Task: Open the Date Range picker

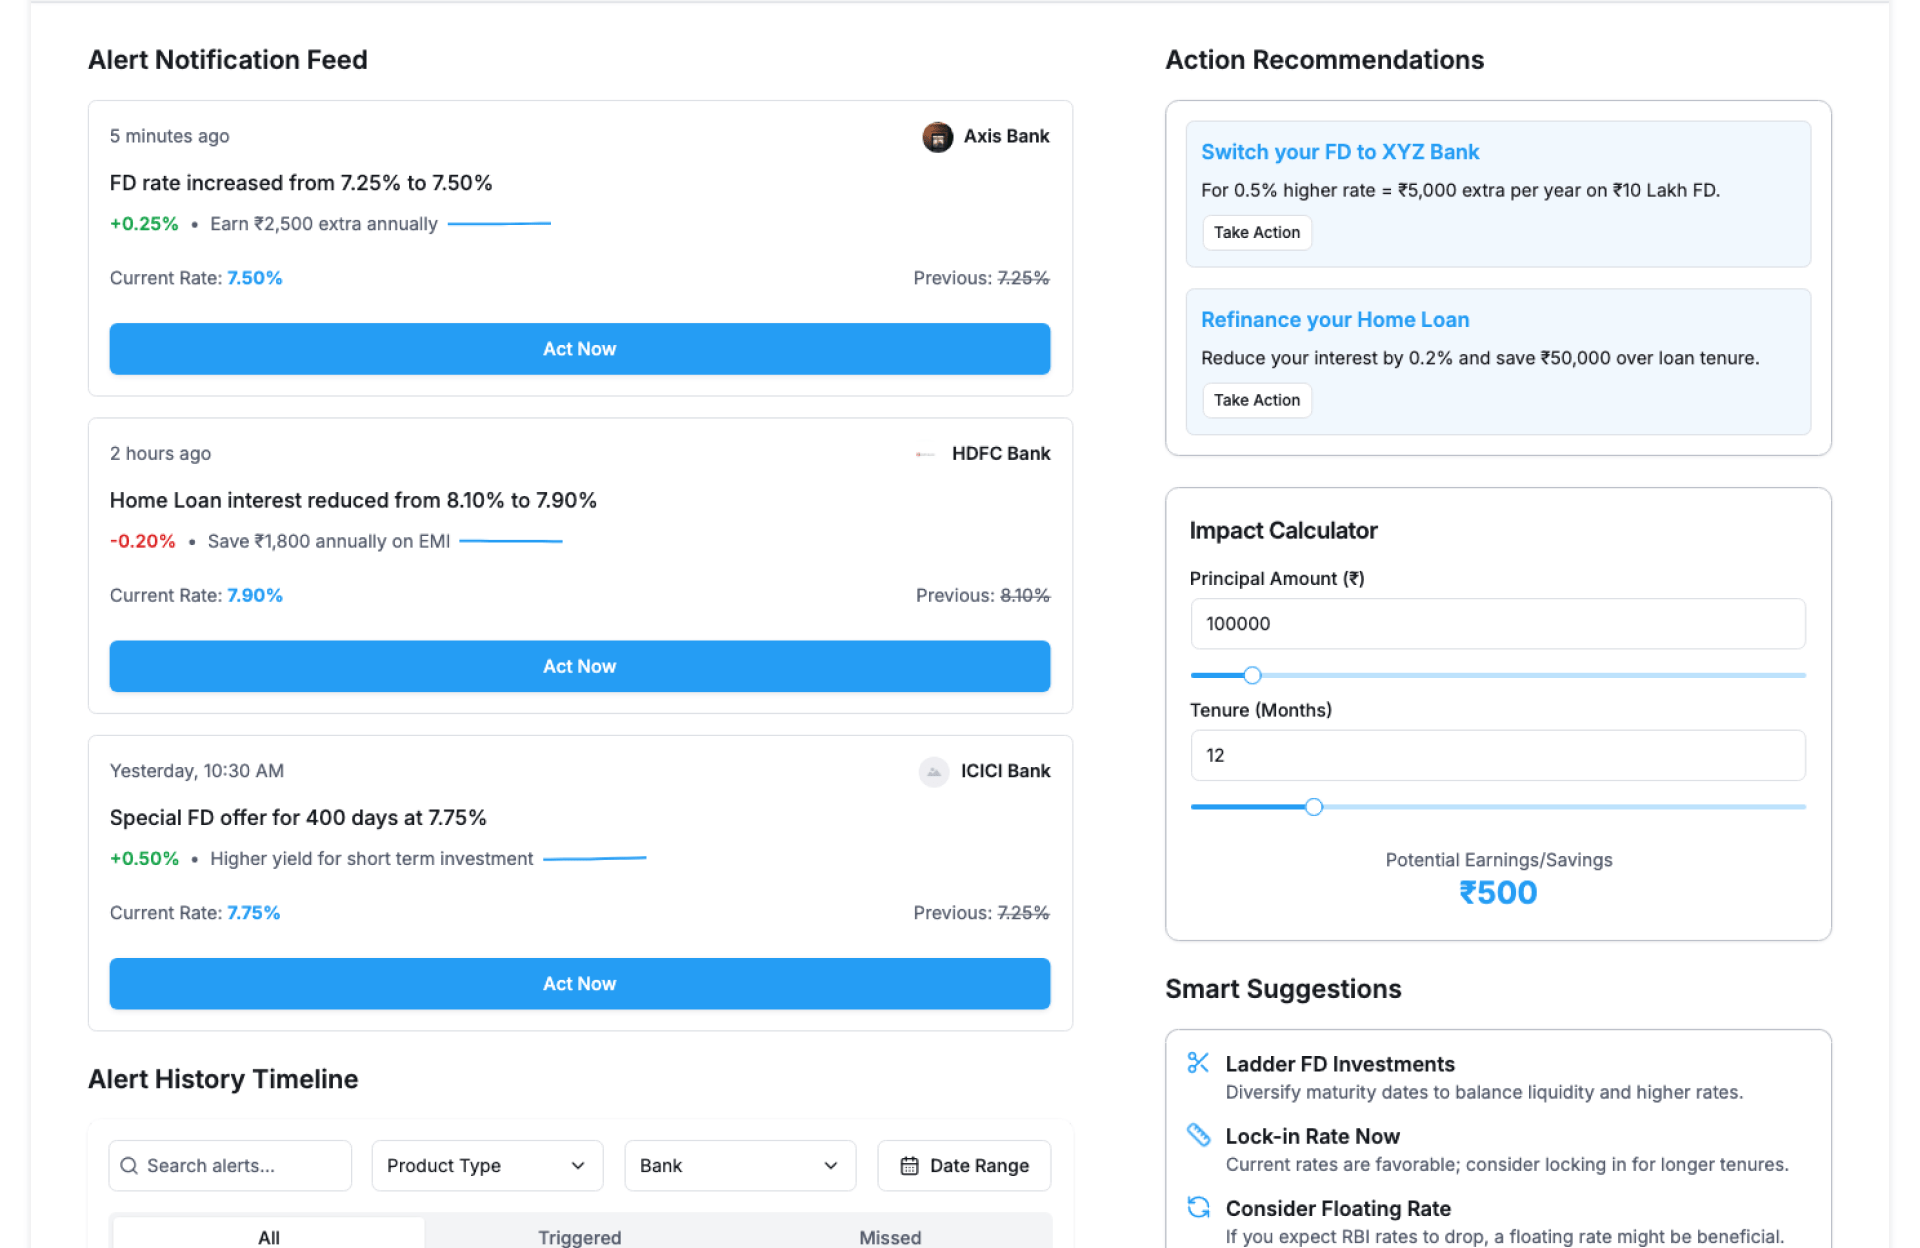Action: (964, 1166)
